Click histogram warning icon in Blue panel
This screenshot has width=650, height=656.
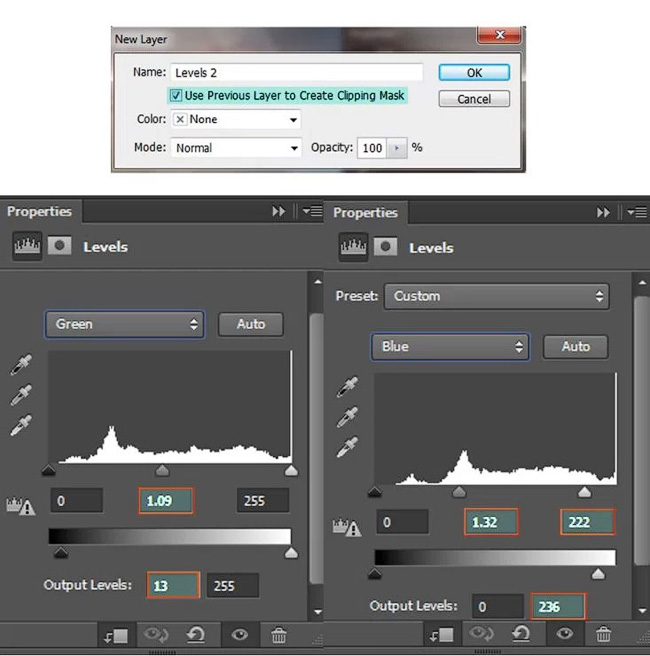347,527
